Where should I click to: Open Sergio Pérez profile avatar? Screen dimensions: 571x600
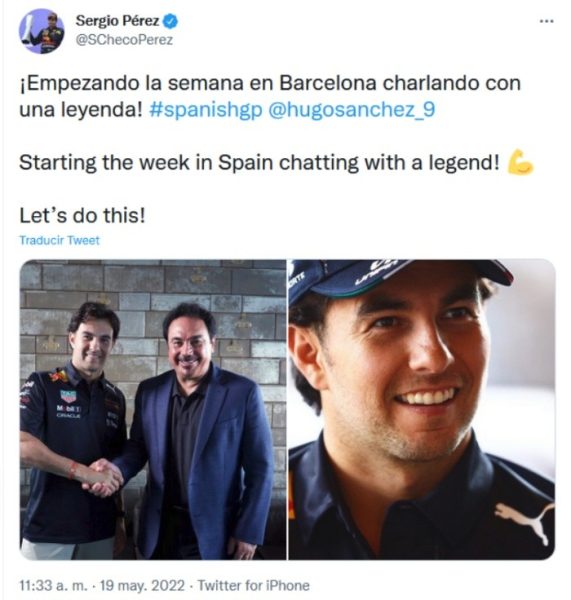[x=41, y=31]
